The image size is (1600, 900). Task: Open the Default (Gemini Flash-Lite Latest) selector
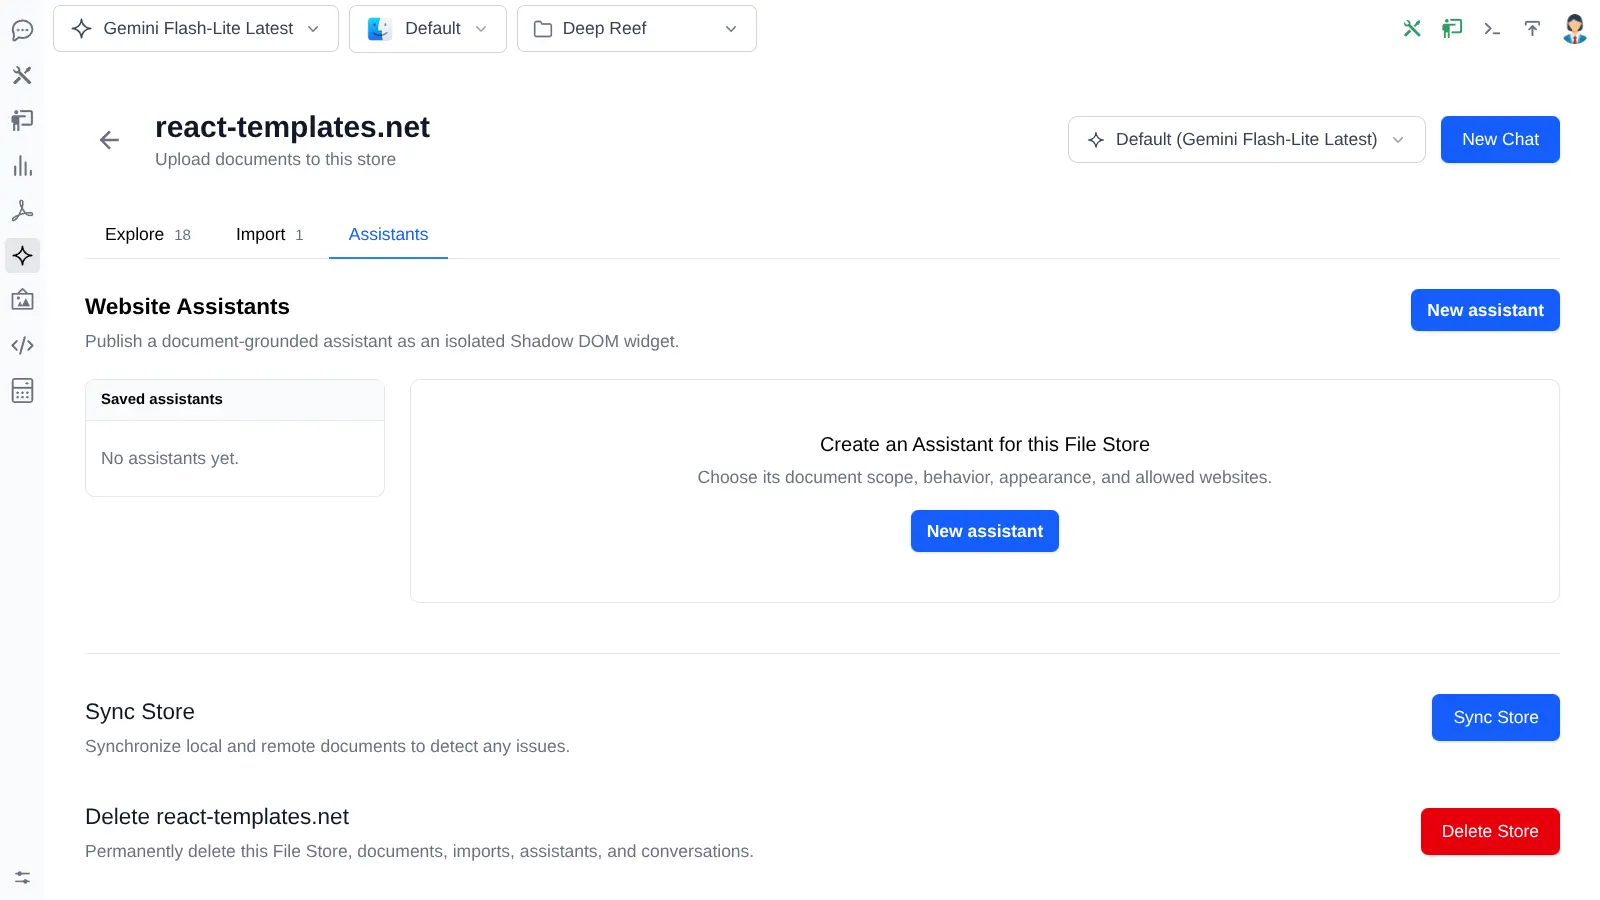point(1246,139)
